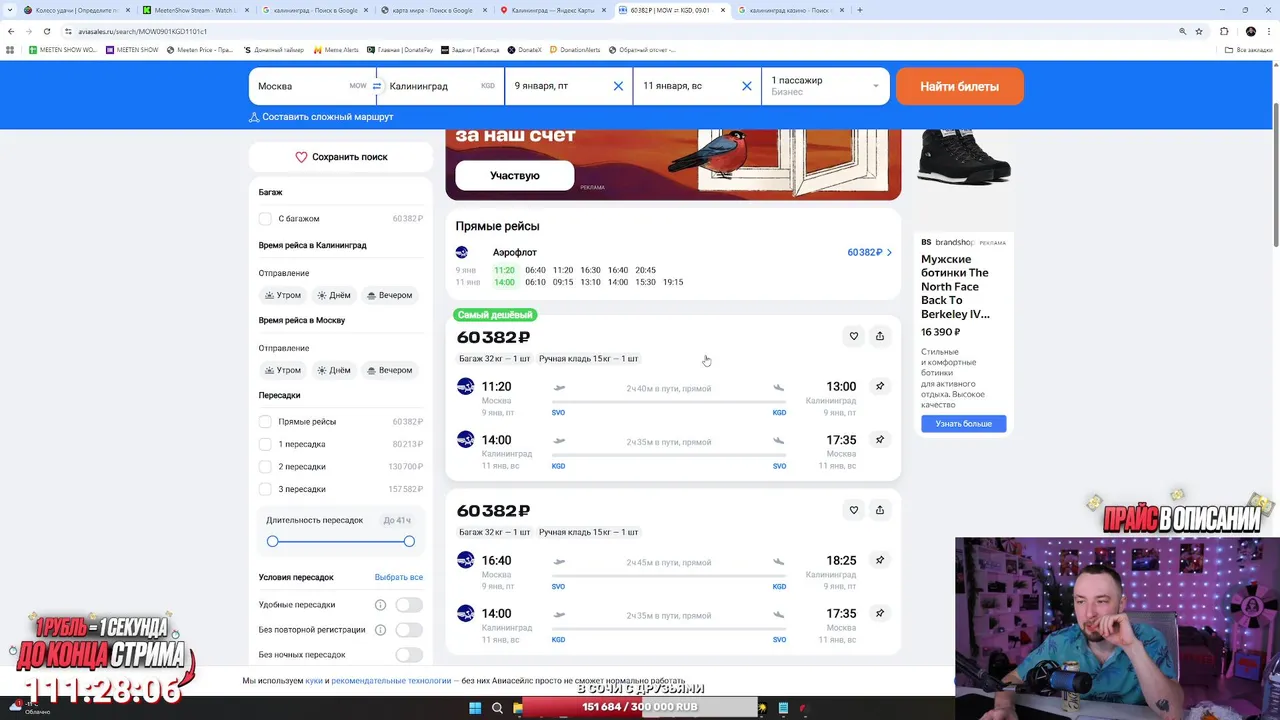Open info icon for Без повторной регистрации
Image resolution: width=1280 pixels, height=720 pixels.
click(x=380, y=630)
